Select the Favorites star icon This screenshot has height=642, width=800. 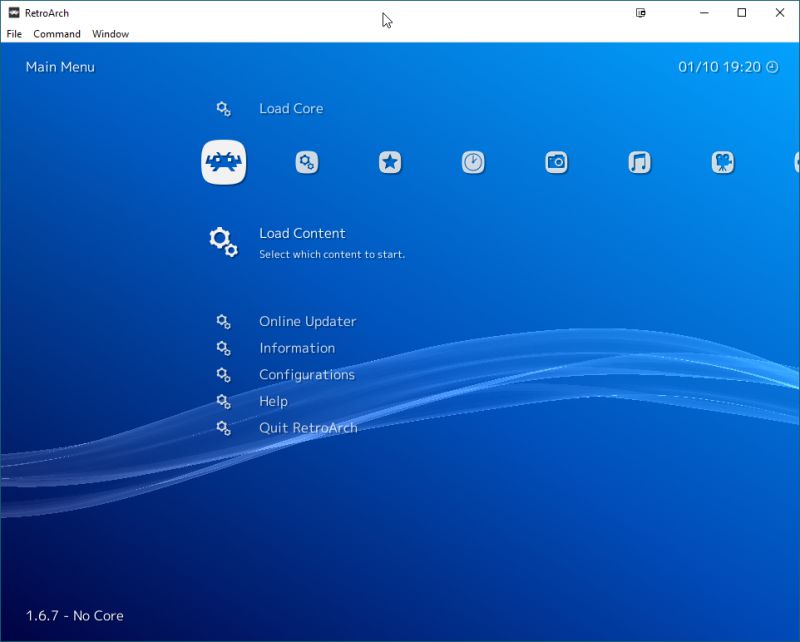[x=390, y=161]
